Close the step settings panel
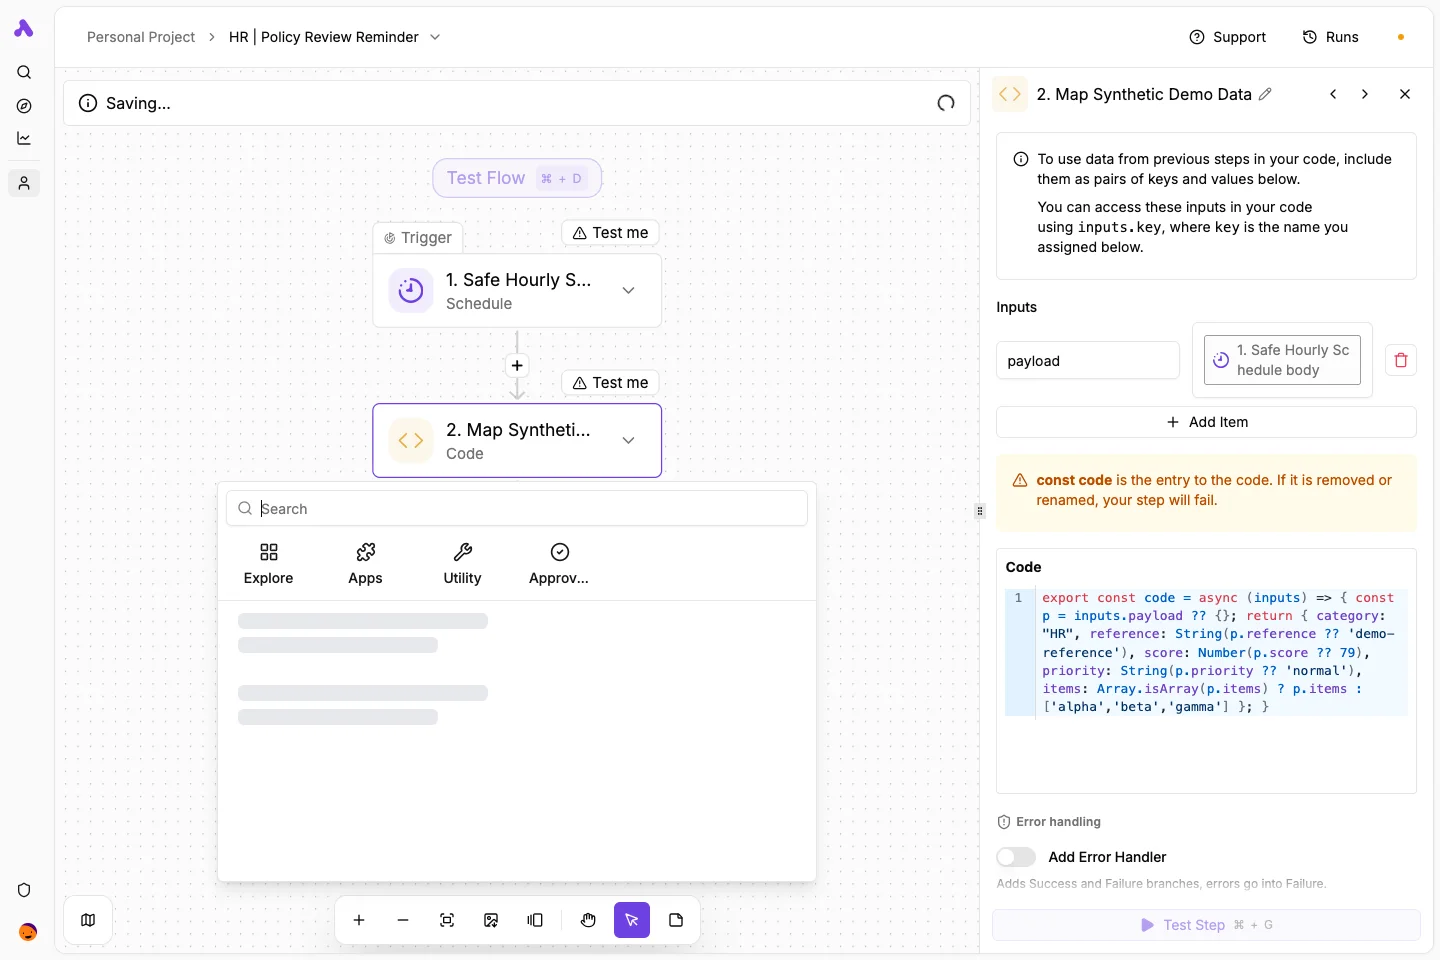 point(1405,94)
